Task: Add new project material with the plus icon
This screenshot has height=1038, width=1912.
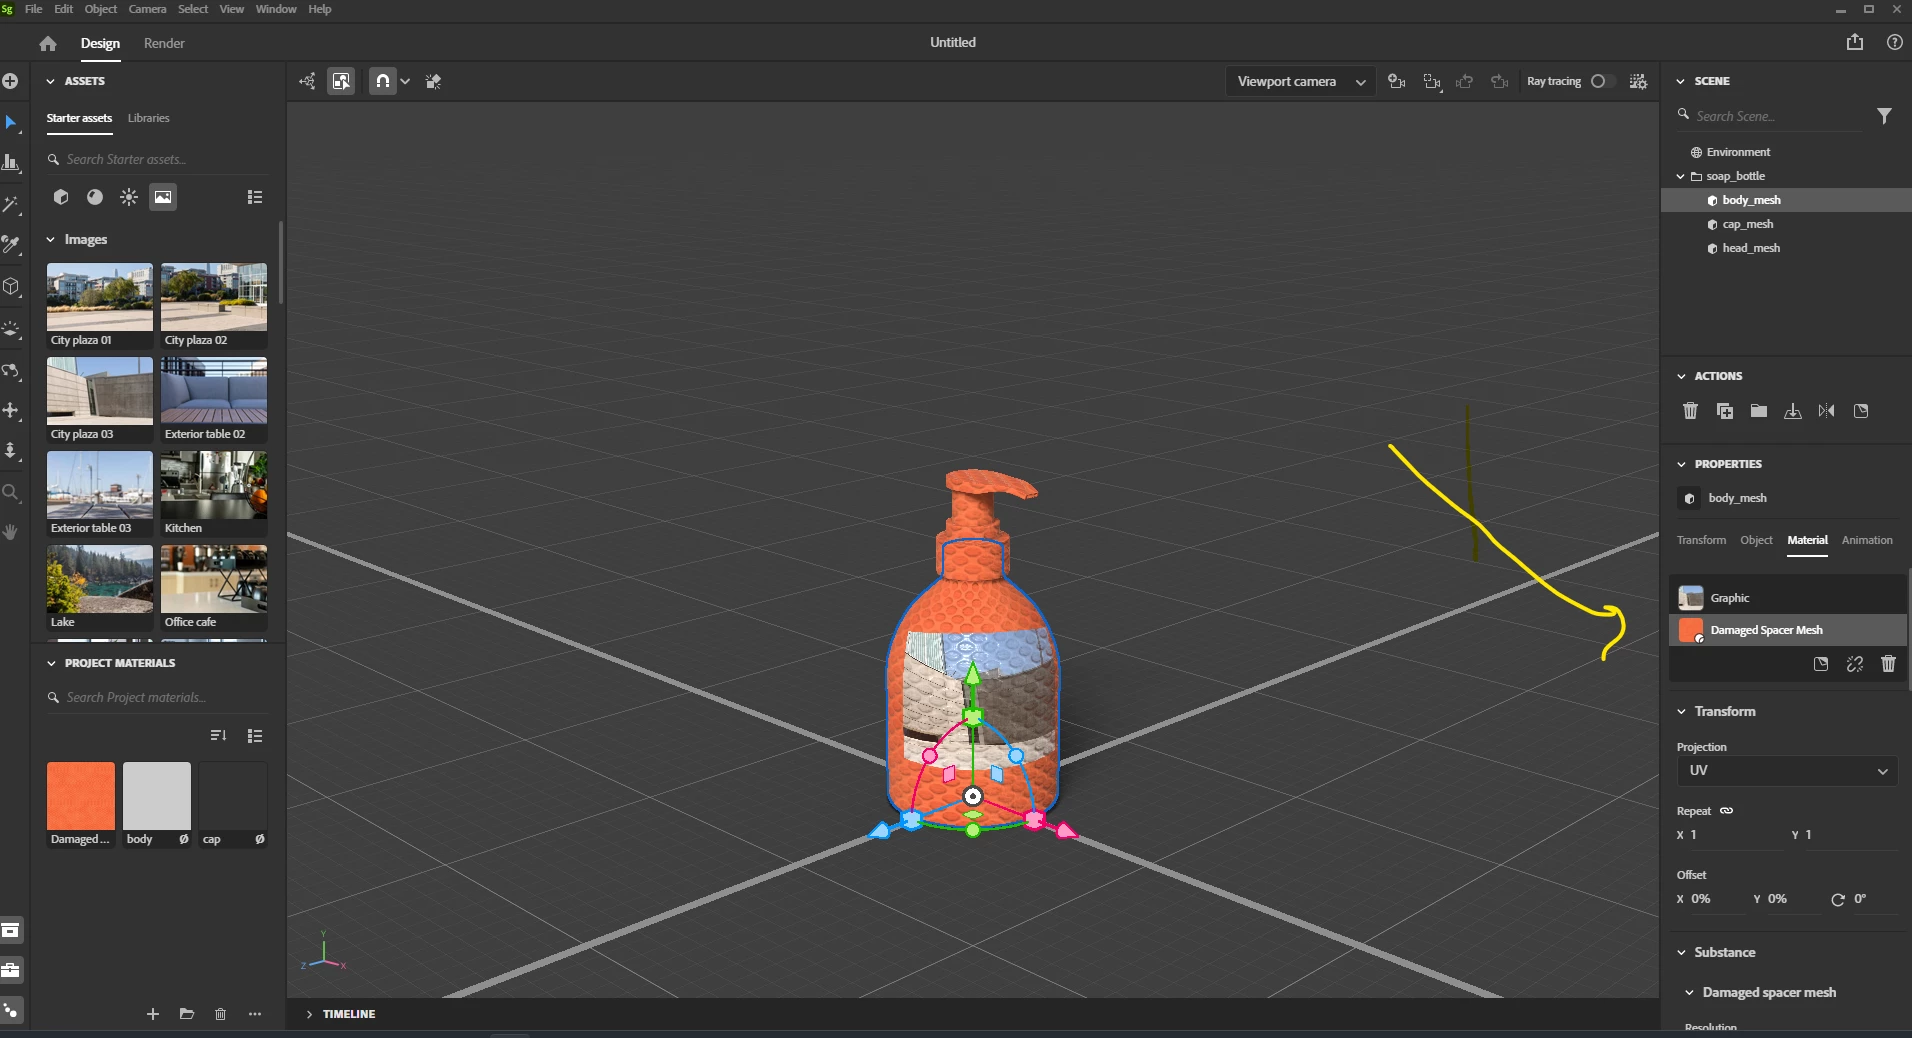Action: point(153,1014)
